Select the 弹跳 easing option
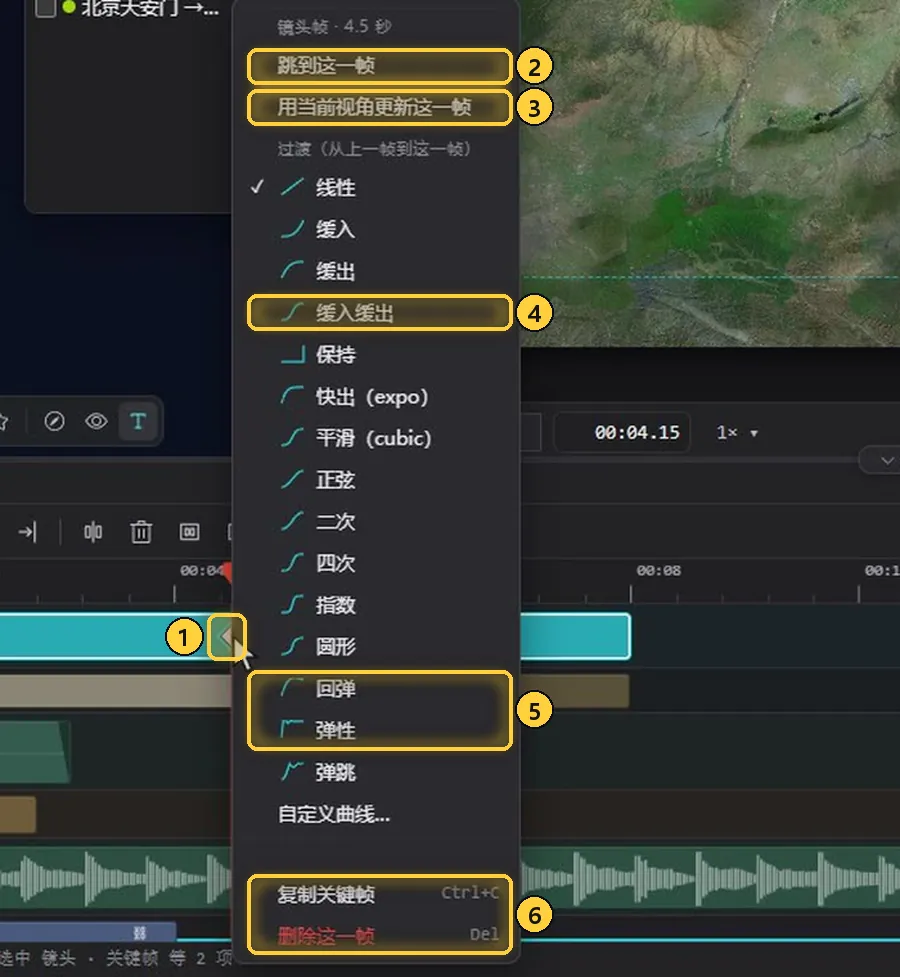This screenshot has width=900, height=977. (x=376, y=773)
